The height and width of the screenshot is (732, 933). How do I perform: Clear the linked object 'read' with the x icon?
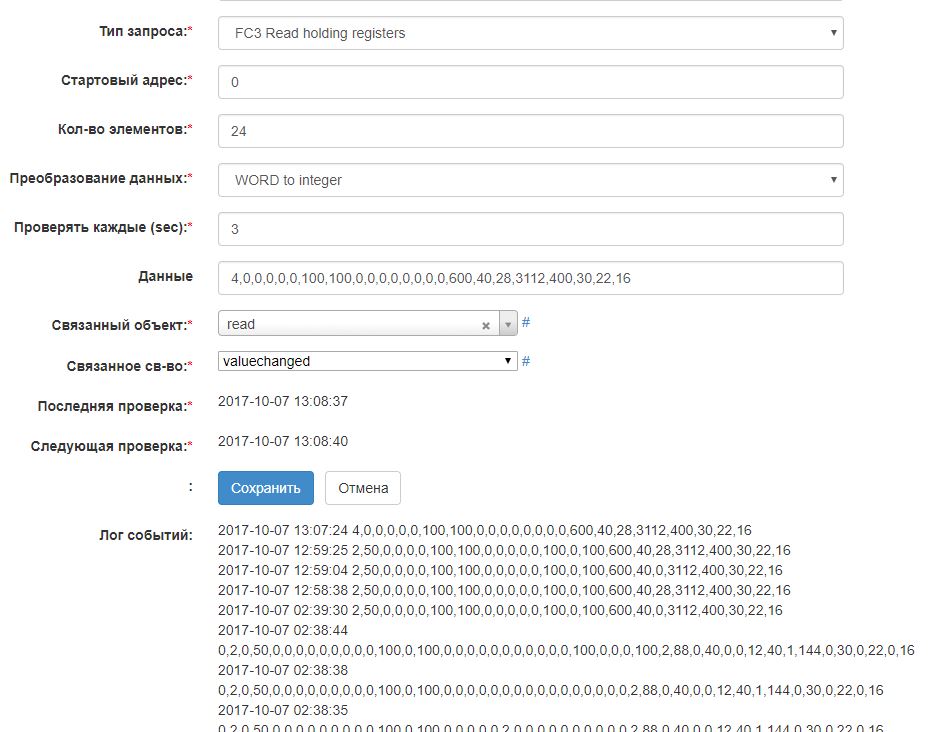[486, 326]
